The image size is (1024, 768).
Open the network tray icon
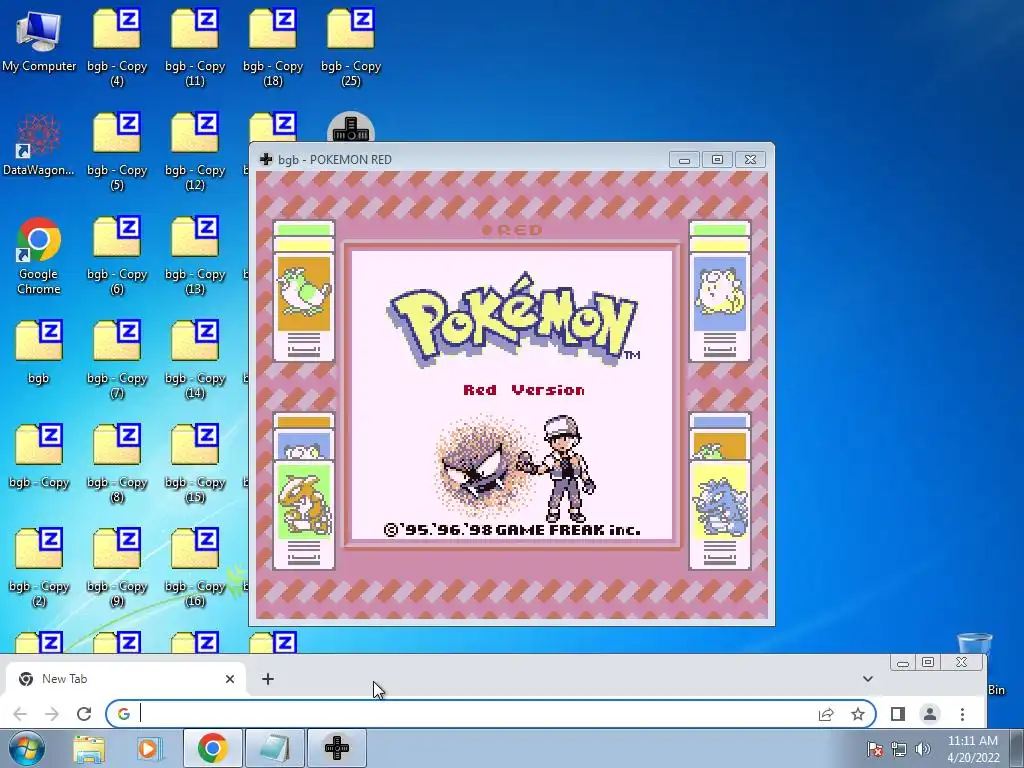tap(899, 749)
